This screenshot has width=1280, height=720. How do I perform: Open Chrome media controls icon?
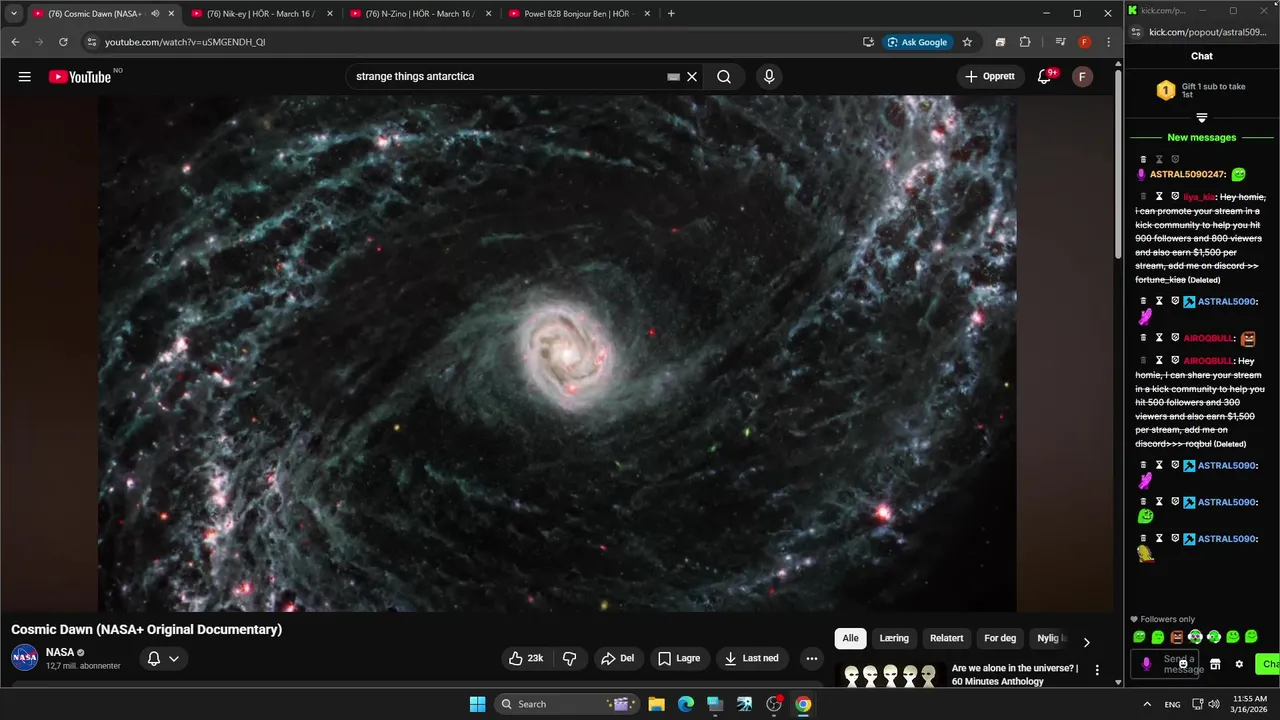pyautogui.click(x=1060, y=42)
